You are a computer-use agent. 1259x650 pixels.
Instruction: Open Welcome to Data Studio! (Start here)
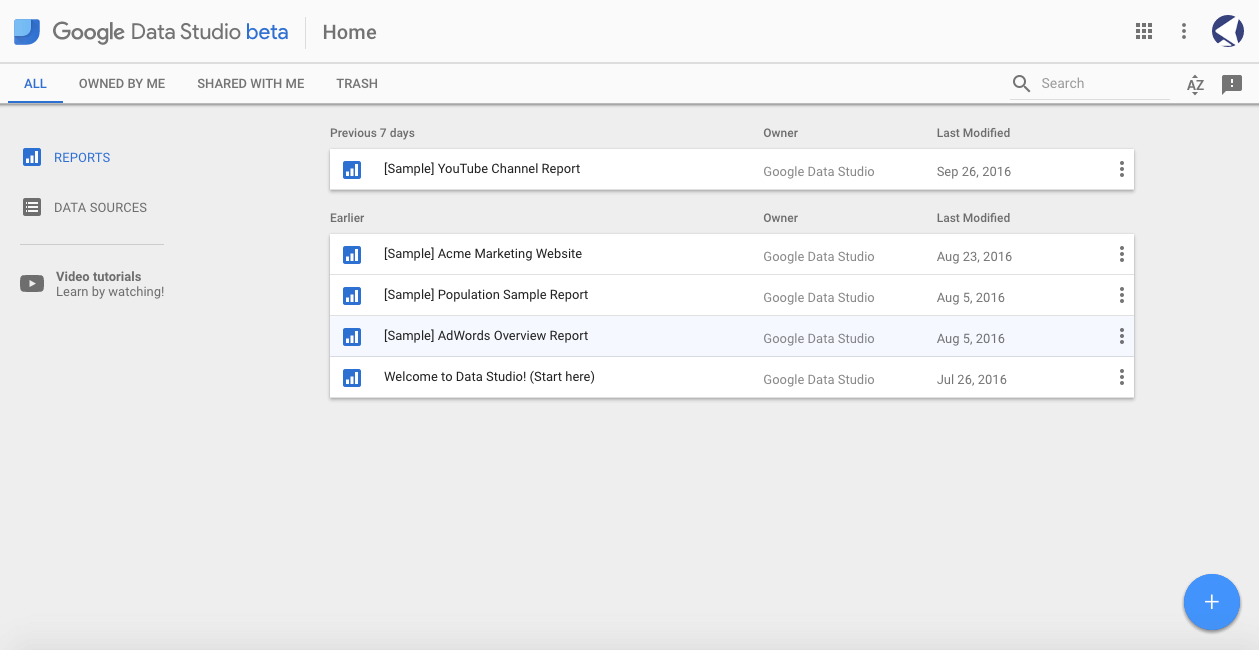tap(489, 377)
